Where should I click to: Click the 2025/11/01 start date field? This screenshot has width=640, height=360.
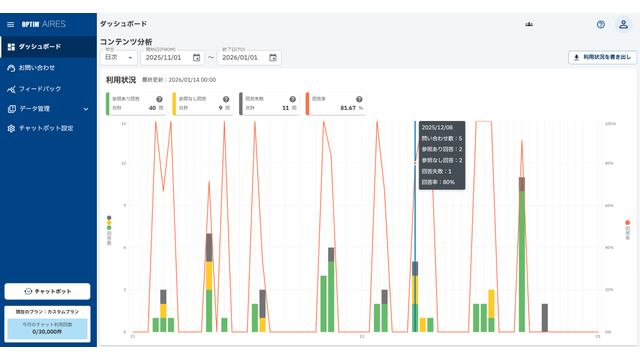pos(172,58)
